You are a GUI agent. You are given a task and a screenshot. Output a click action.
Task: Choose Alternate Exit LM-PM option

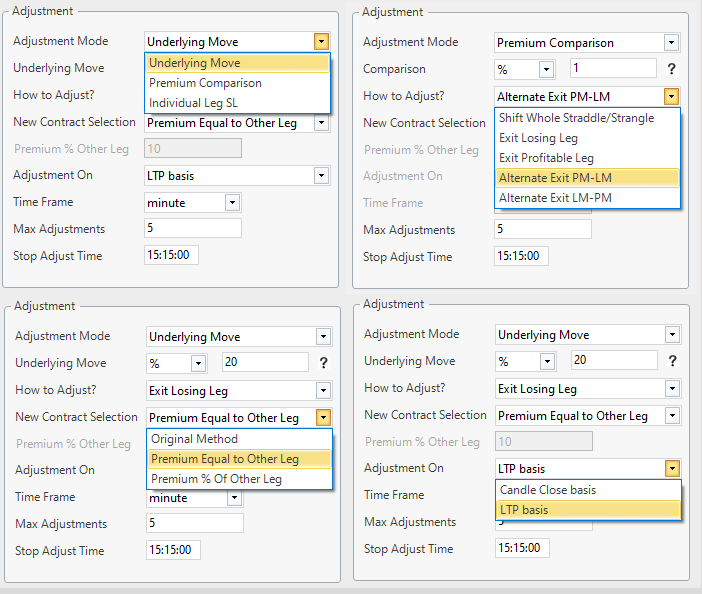[555, 198]
